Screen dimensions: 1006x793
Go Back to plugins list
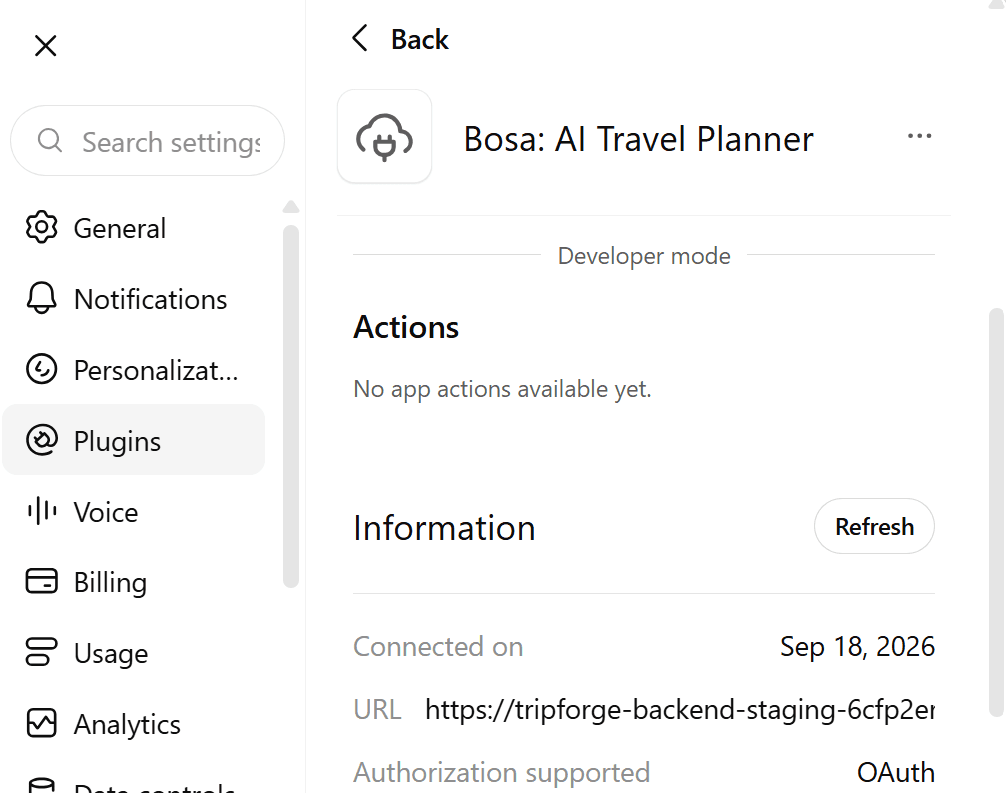[400, 39]
